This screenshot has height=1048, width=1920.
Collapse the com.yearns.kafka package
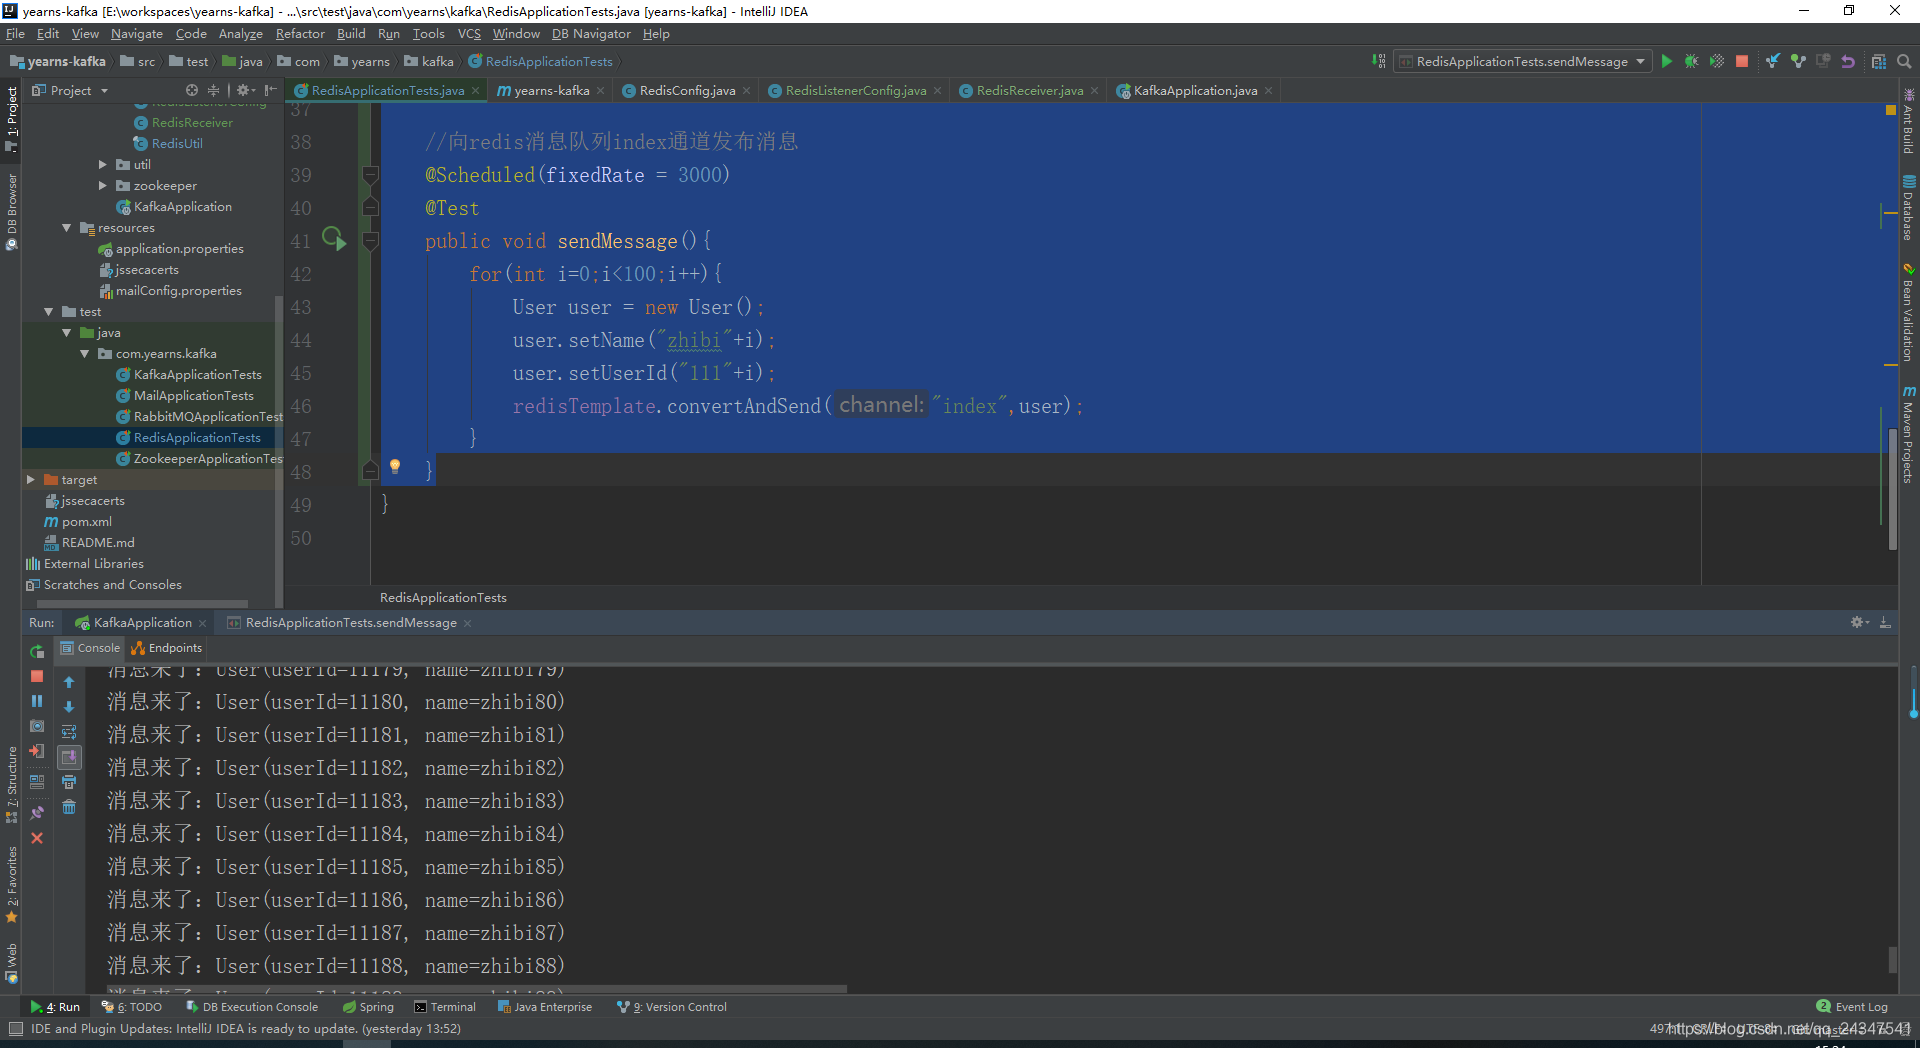tap(85, 354)
